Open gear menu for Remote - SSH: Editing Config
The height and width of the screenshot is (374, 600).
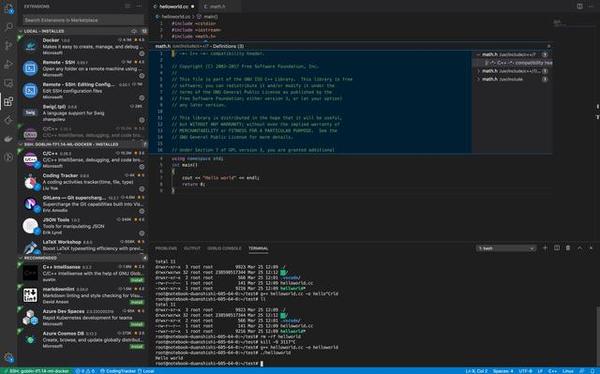coord(142,98)
